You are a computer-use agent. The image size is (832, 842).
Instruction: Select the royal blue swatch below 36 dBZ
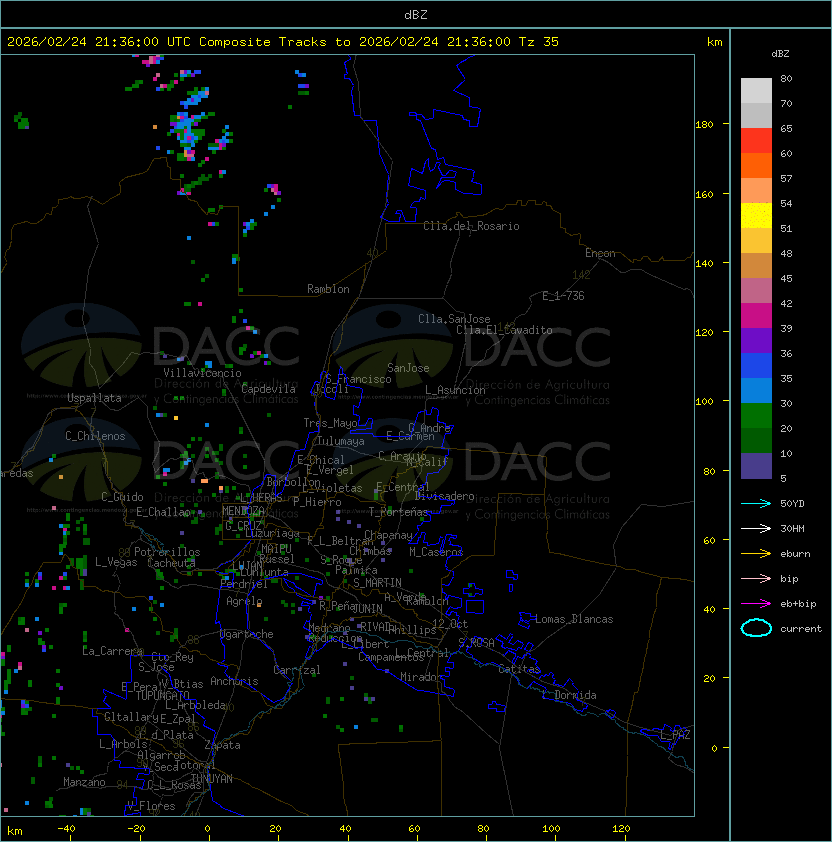(756, 366)
